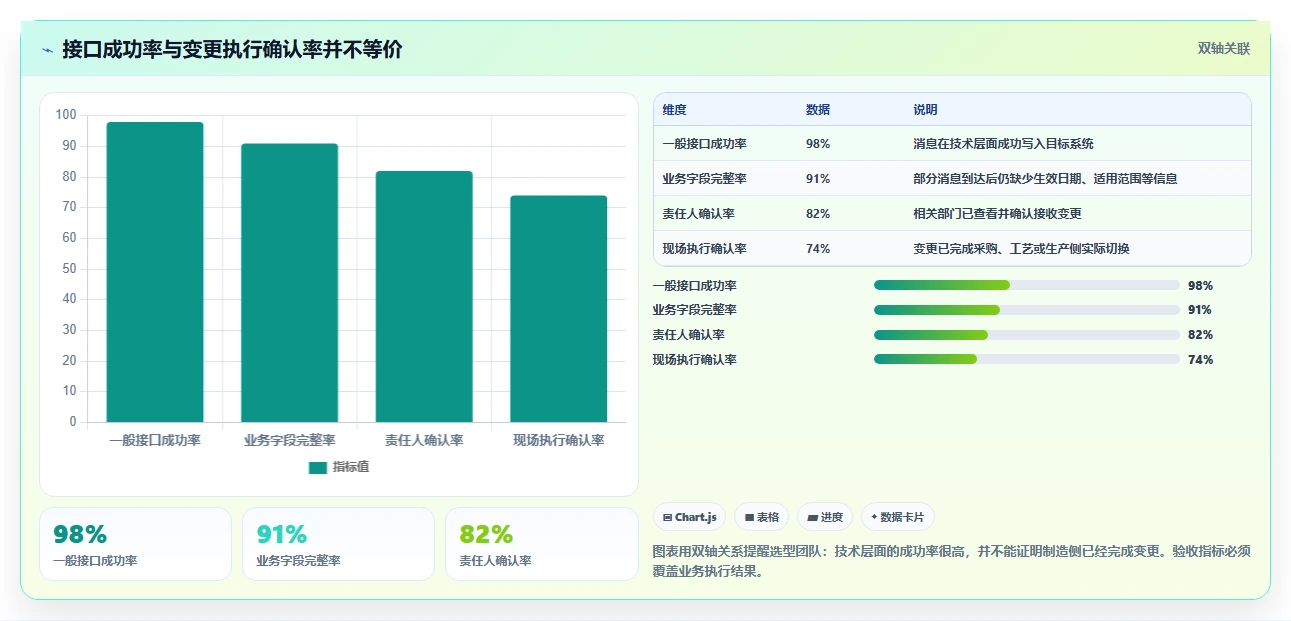1291x621 pixels.
Task: Click the 98% progress bar for 一般接口成功率
Action: (x=1027, y=285)
